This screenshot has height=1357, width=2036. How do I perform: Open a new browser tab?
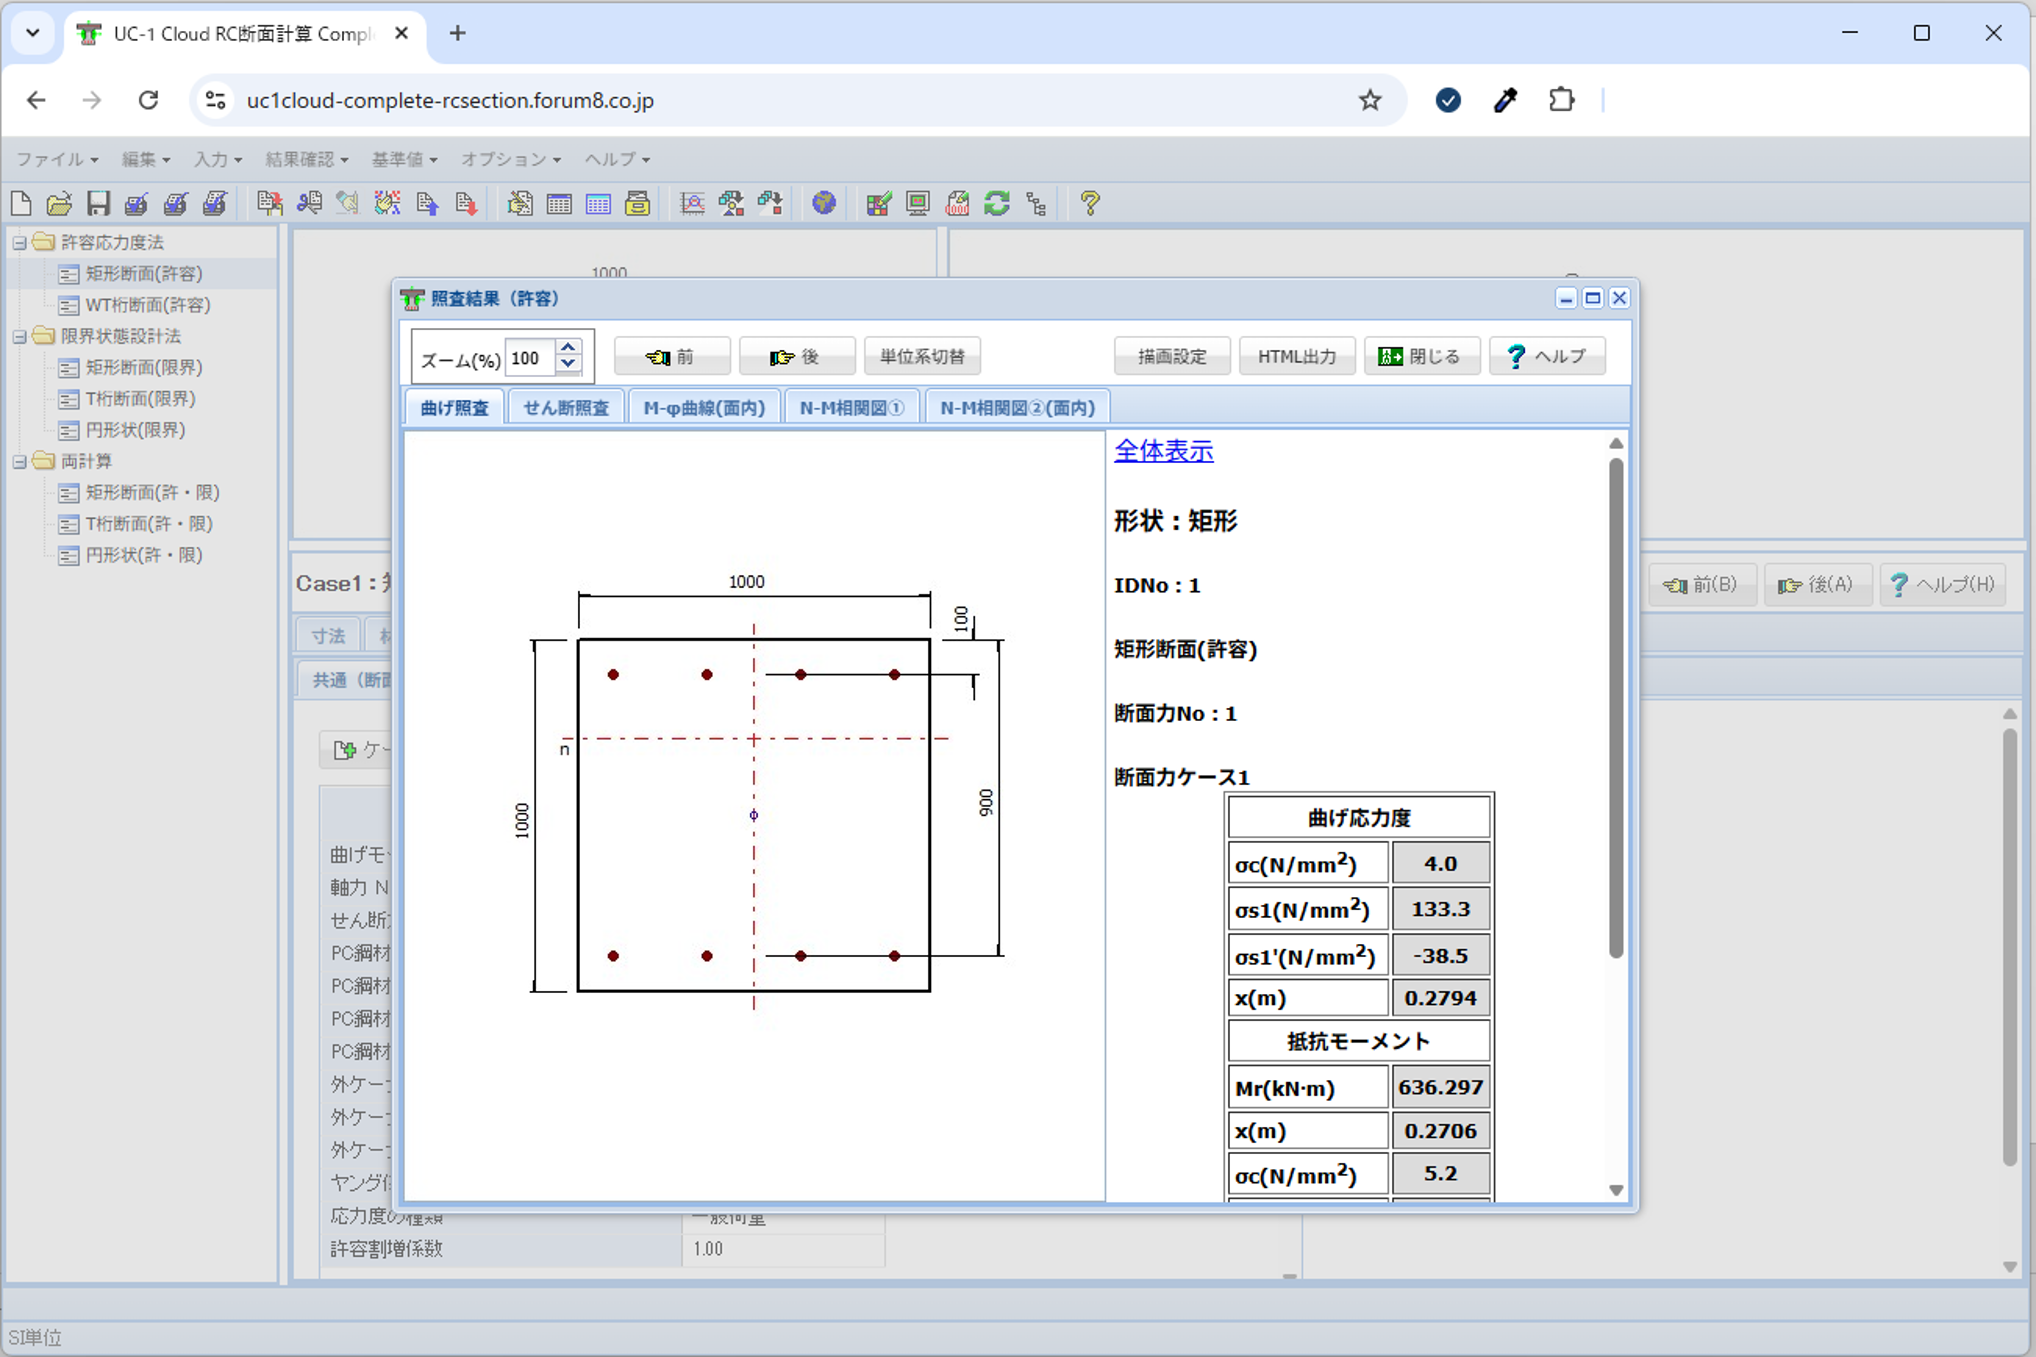tap(457, 33)
